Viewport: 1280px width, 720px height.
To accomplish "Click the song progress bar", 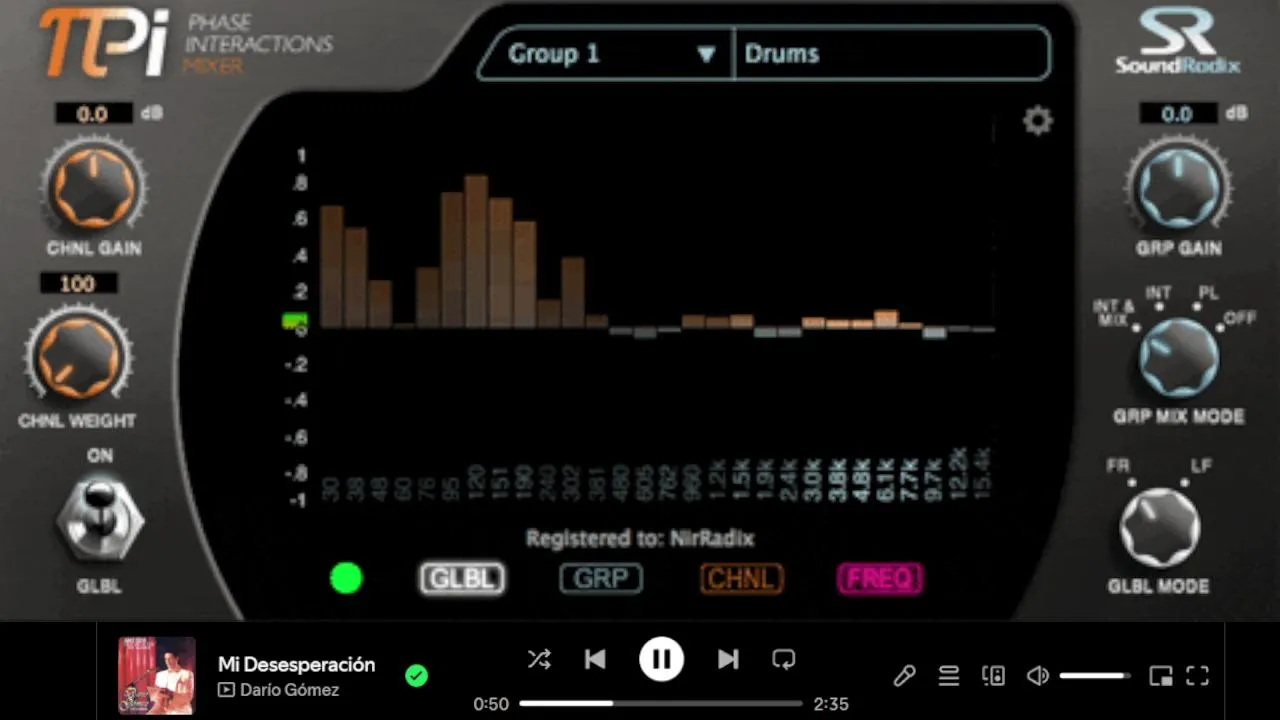I will [661, 703].
